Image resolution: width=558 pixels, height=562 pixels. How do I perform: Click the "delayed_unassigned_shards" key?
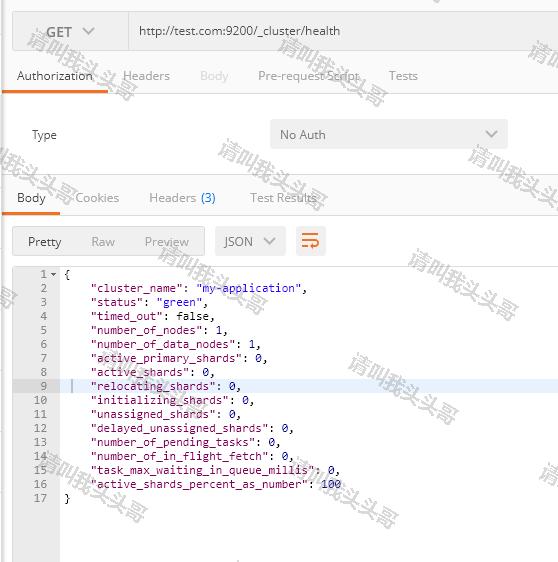pyautogui.click(x=180, y=428)
